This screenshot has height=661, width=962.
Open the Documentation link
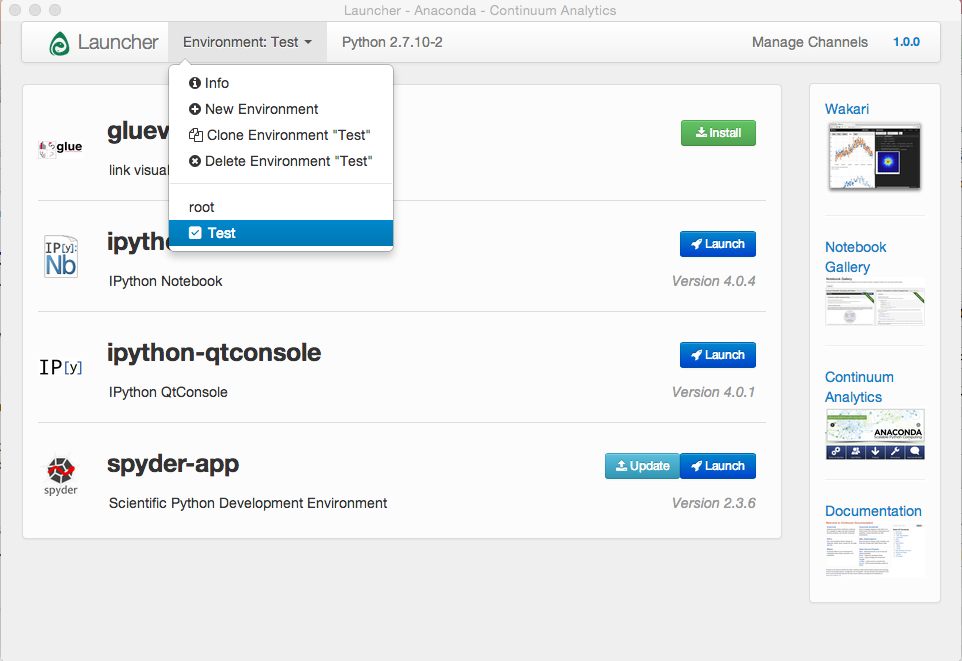tap(873, 511)
